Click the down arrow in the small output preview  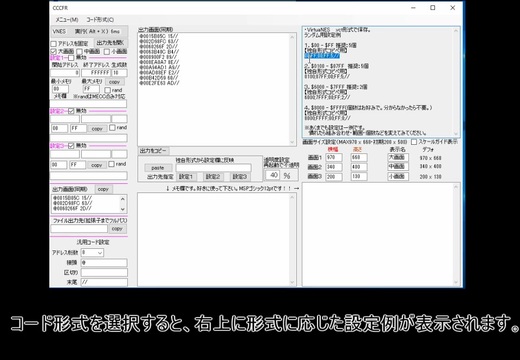coord(122,209)
